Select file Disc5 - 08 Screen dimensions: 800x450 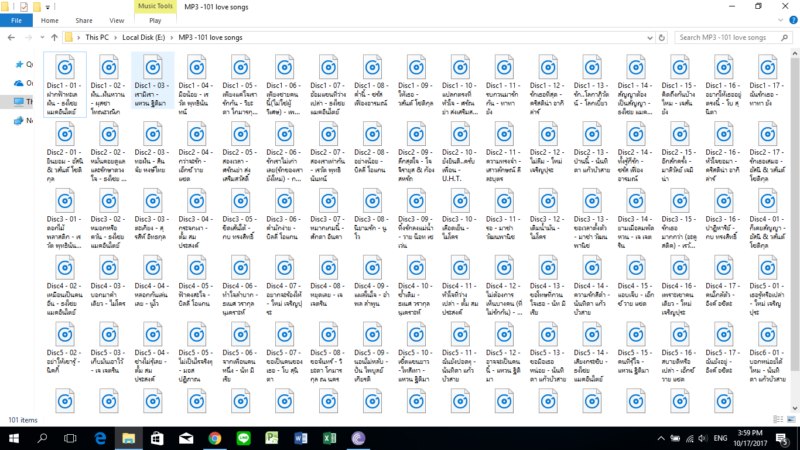(328, 353)
